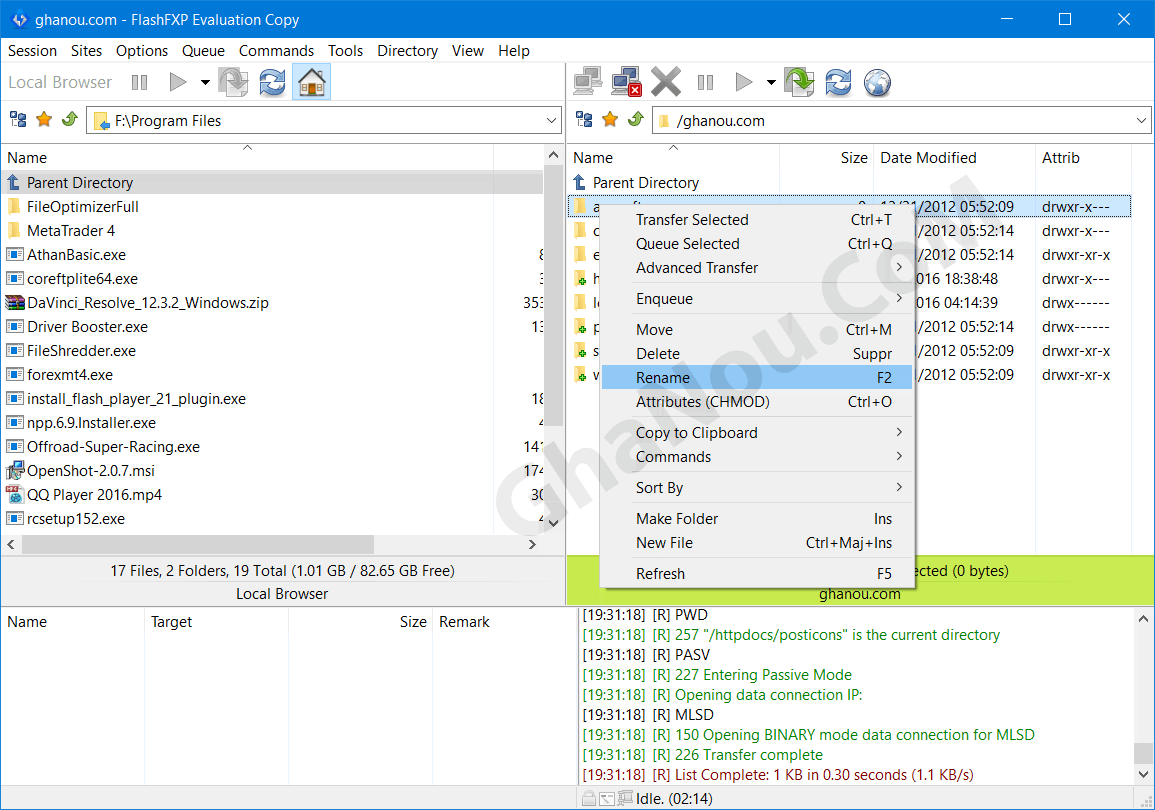Choose Transfer Selected from context menu
This screenshot has width=1155, height=810.
point(756,220)
